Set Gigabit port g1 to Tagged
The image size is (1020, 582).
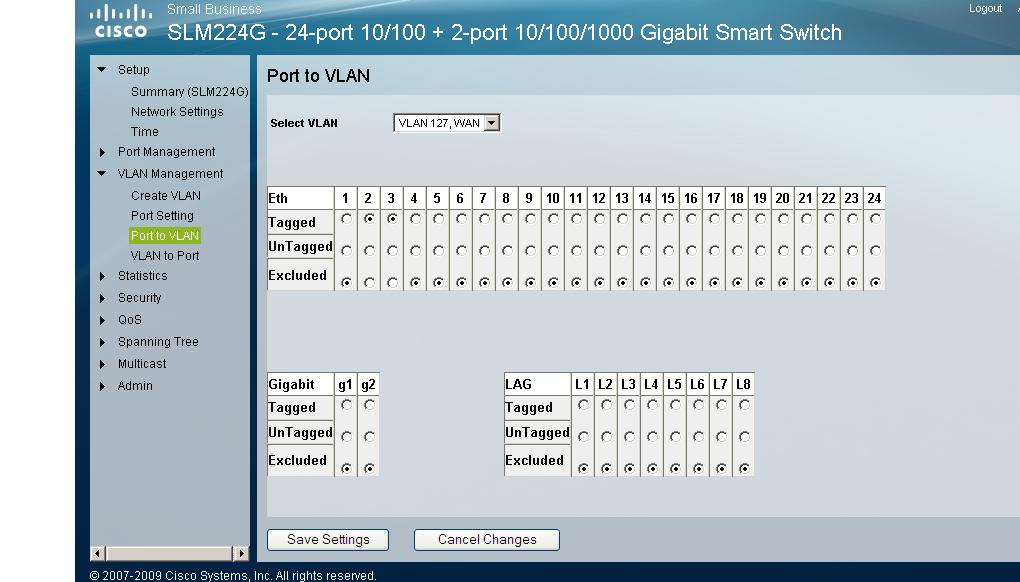click(x=347, y=405)
